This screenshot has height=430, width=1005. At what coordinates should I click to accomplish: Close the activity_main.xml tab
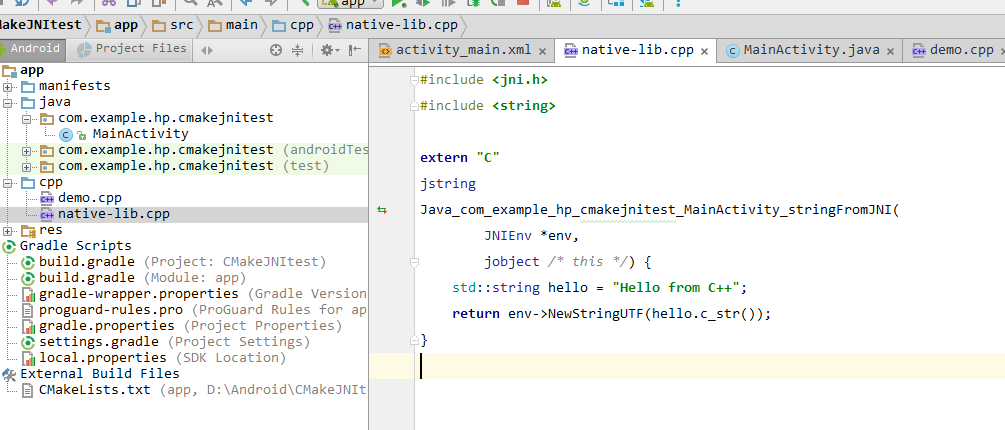click(x=542, y=51)
